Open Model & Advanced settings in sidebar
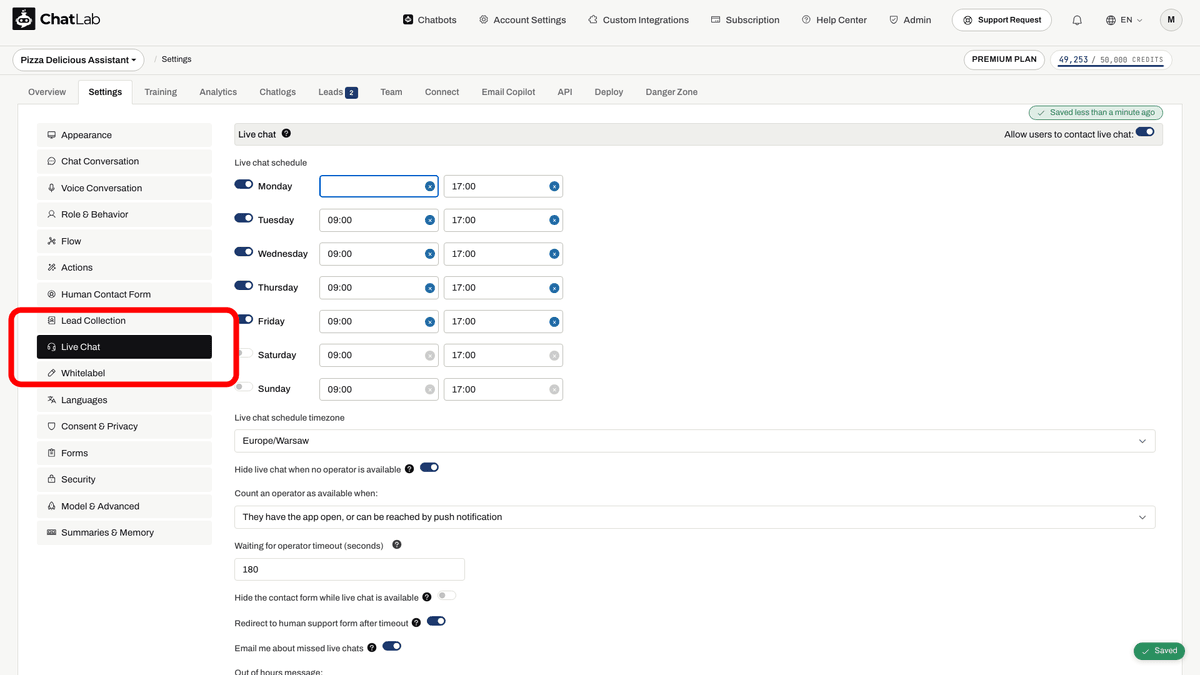The image size is (1200, 675). (x=124, y=507)
